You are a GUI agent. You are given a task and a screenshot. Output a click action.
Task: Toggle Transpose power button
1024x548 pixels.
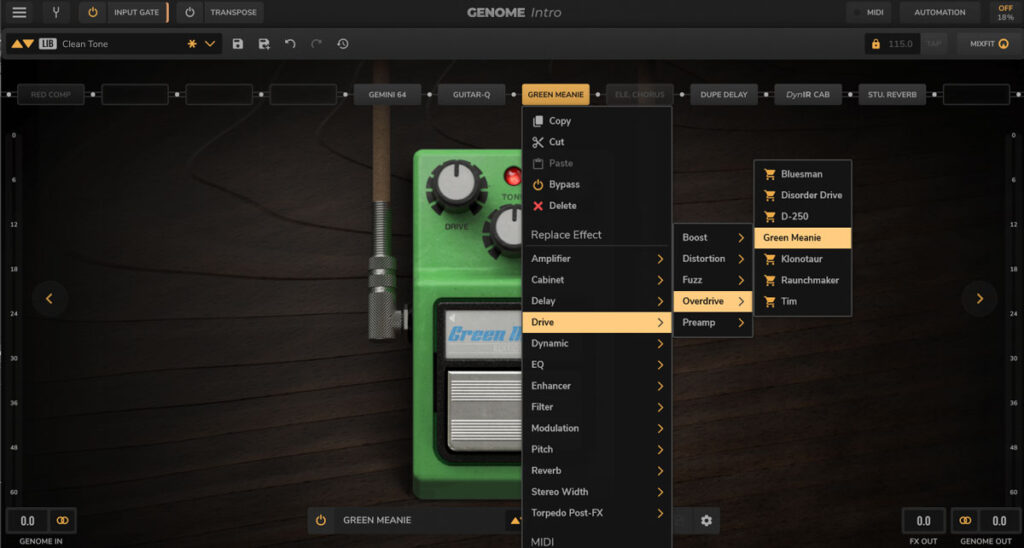point(189,12)
